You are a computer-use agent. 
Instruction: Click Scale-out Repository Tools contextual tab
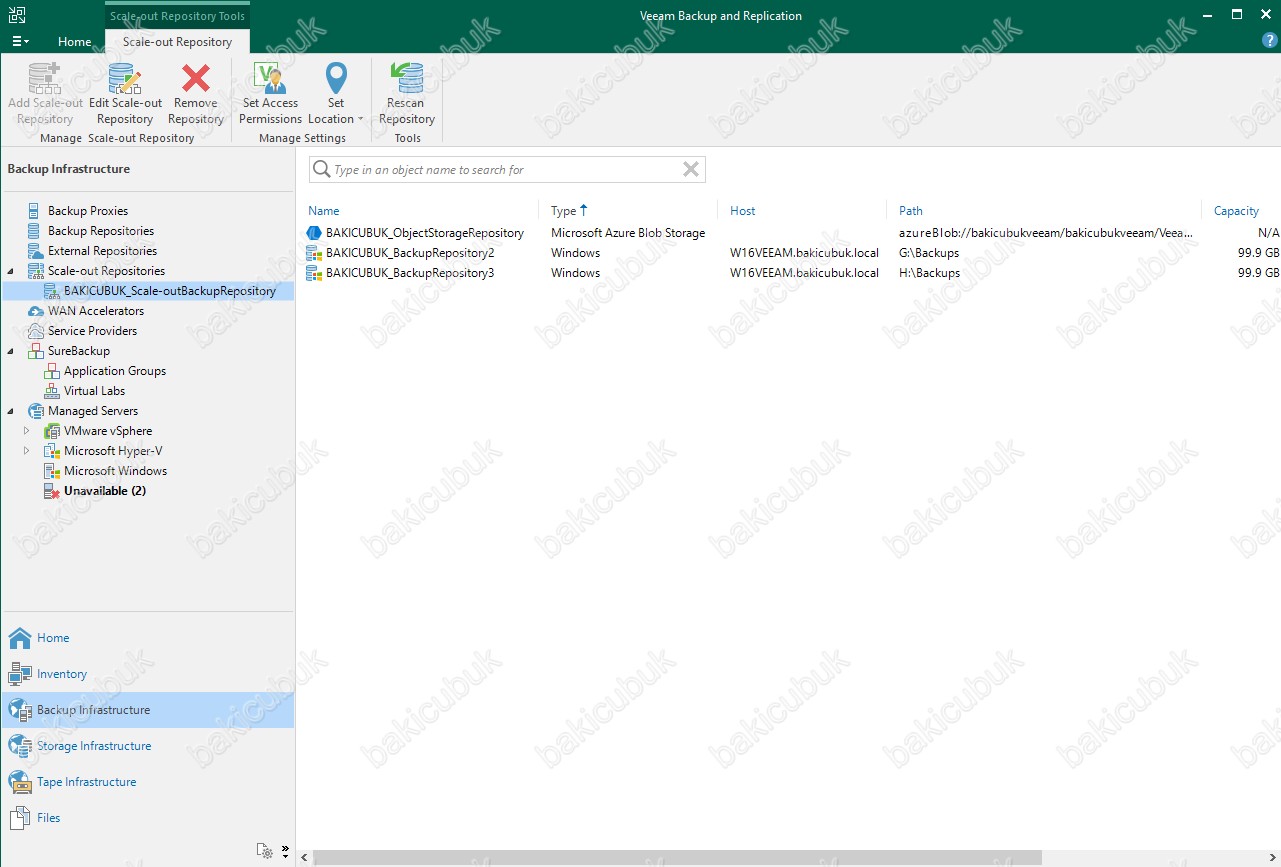(x=177, y=16)
